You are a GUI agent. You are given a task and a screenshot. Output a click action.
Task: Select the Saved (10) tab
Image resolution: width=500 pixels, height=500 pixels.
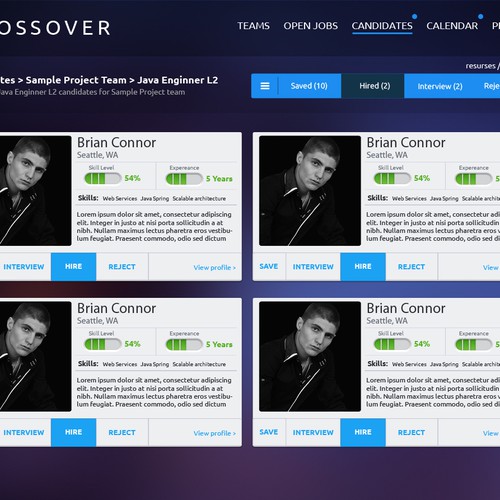tap(309, 86)
